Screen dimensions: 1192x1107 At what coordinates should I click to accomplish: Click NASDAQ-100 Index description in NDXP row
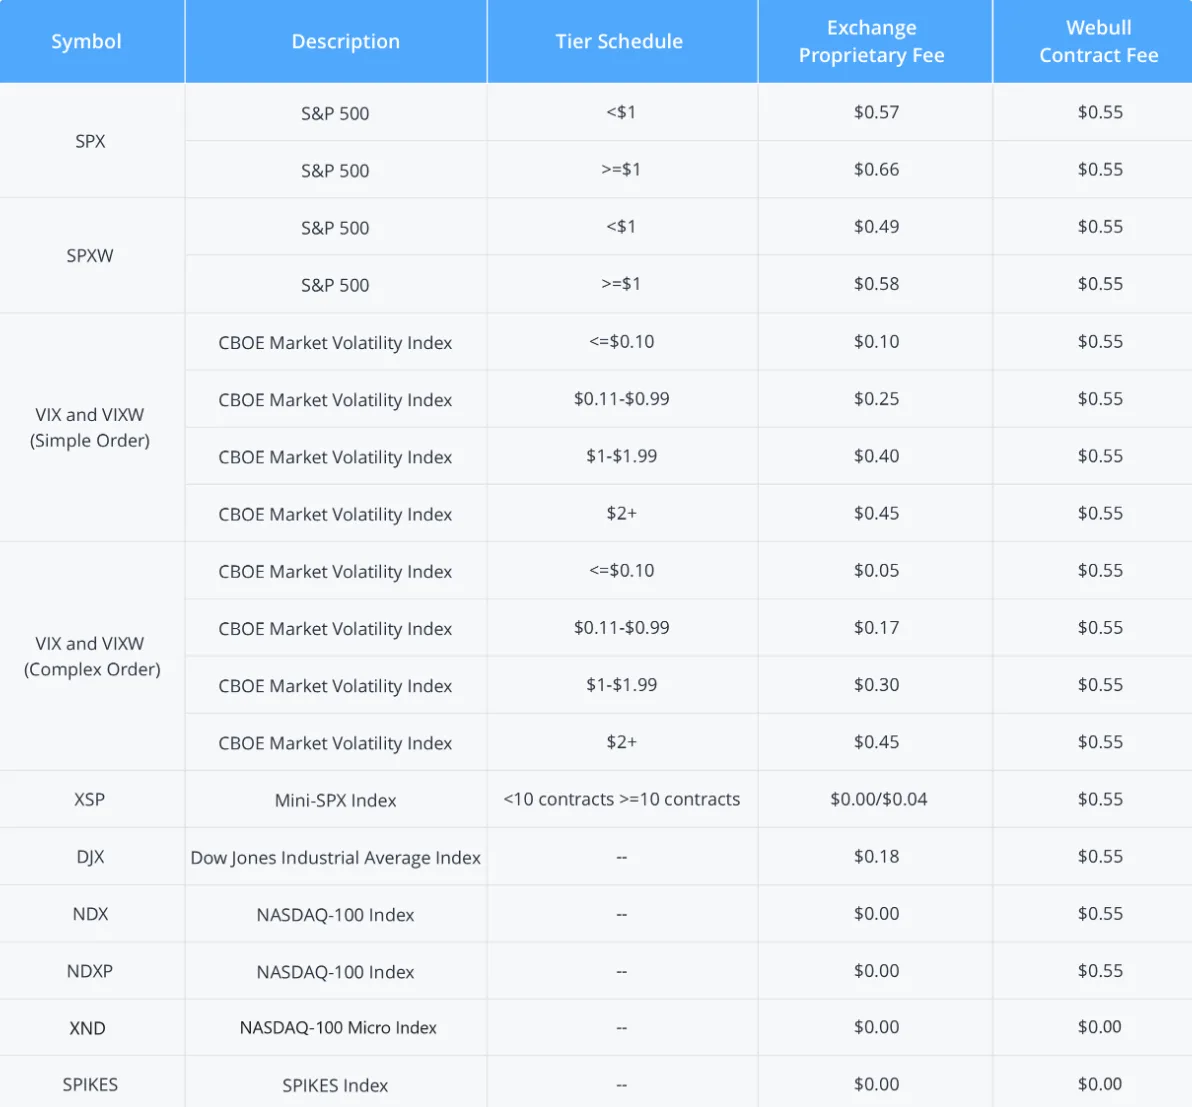[x=335, y=972]
